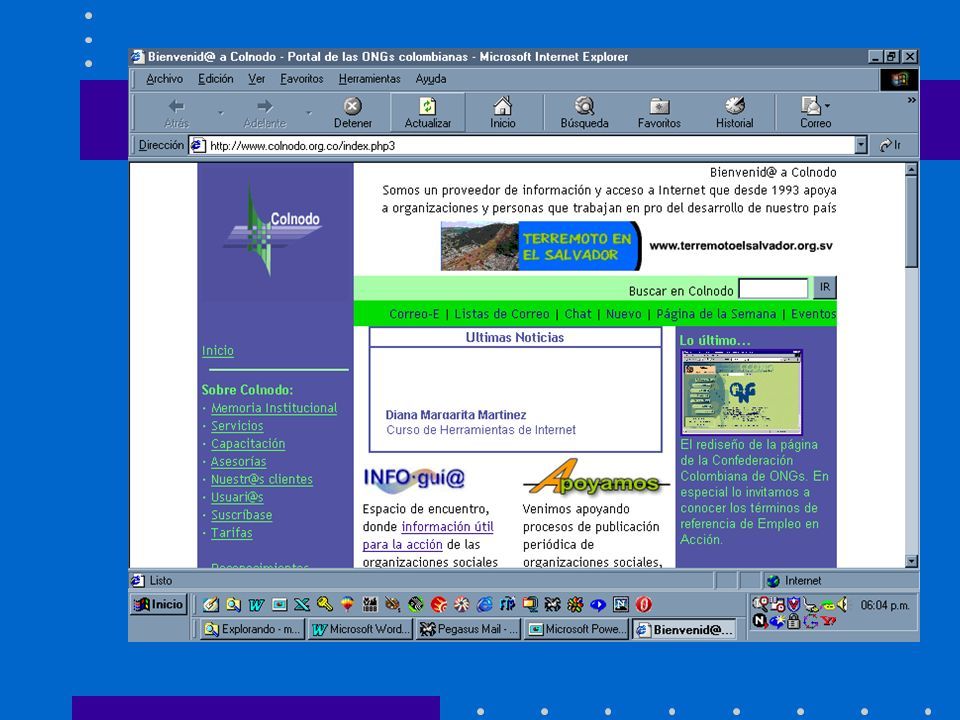Switch to Pegasus Mail taskbar window

468,629
